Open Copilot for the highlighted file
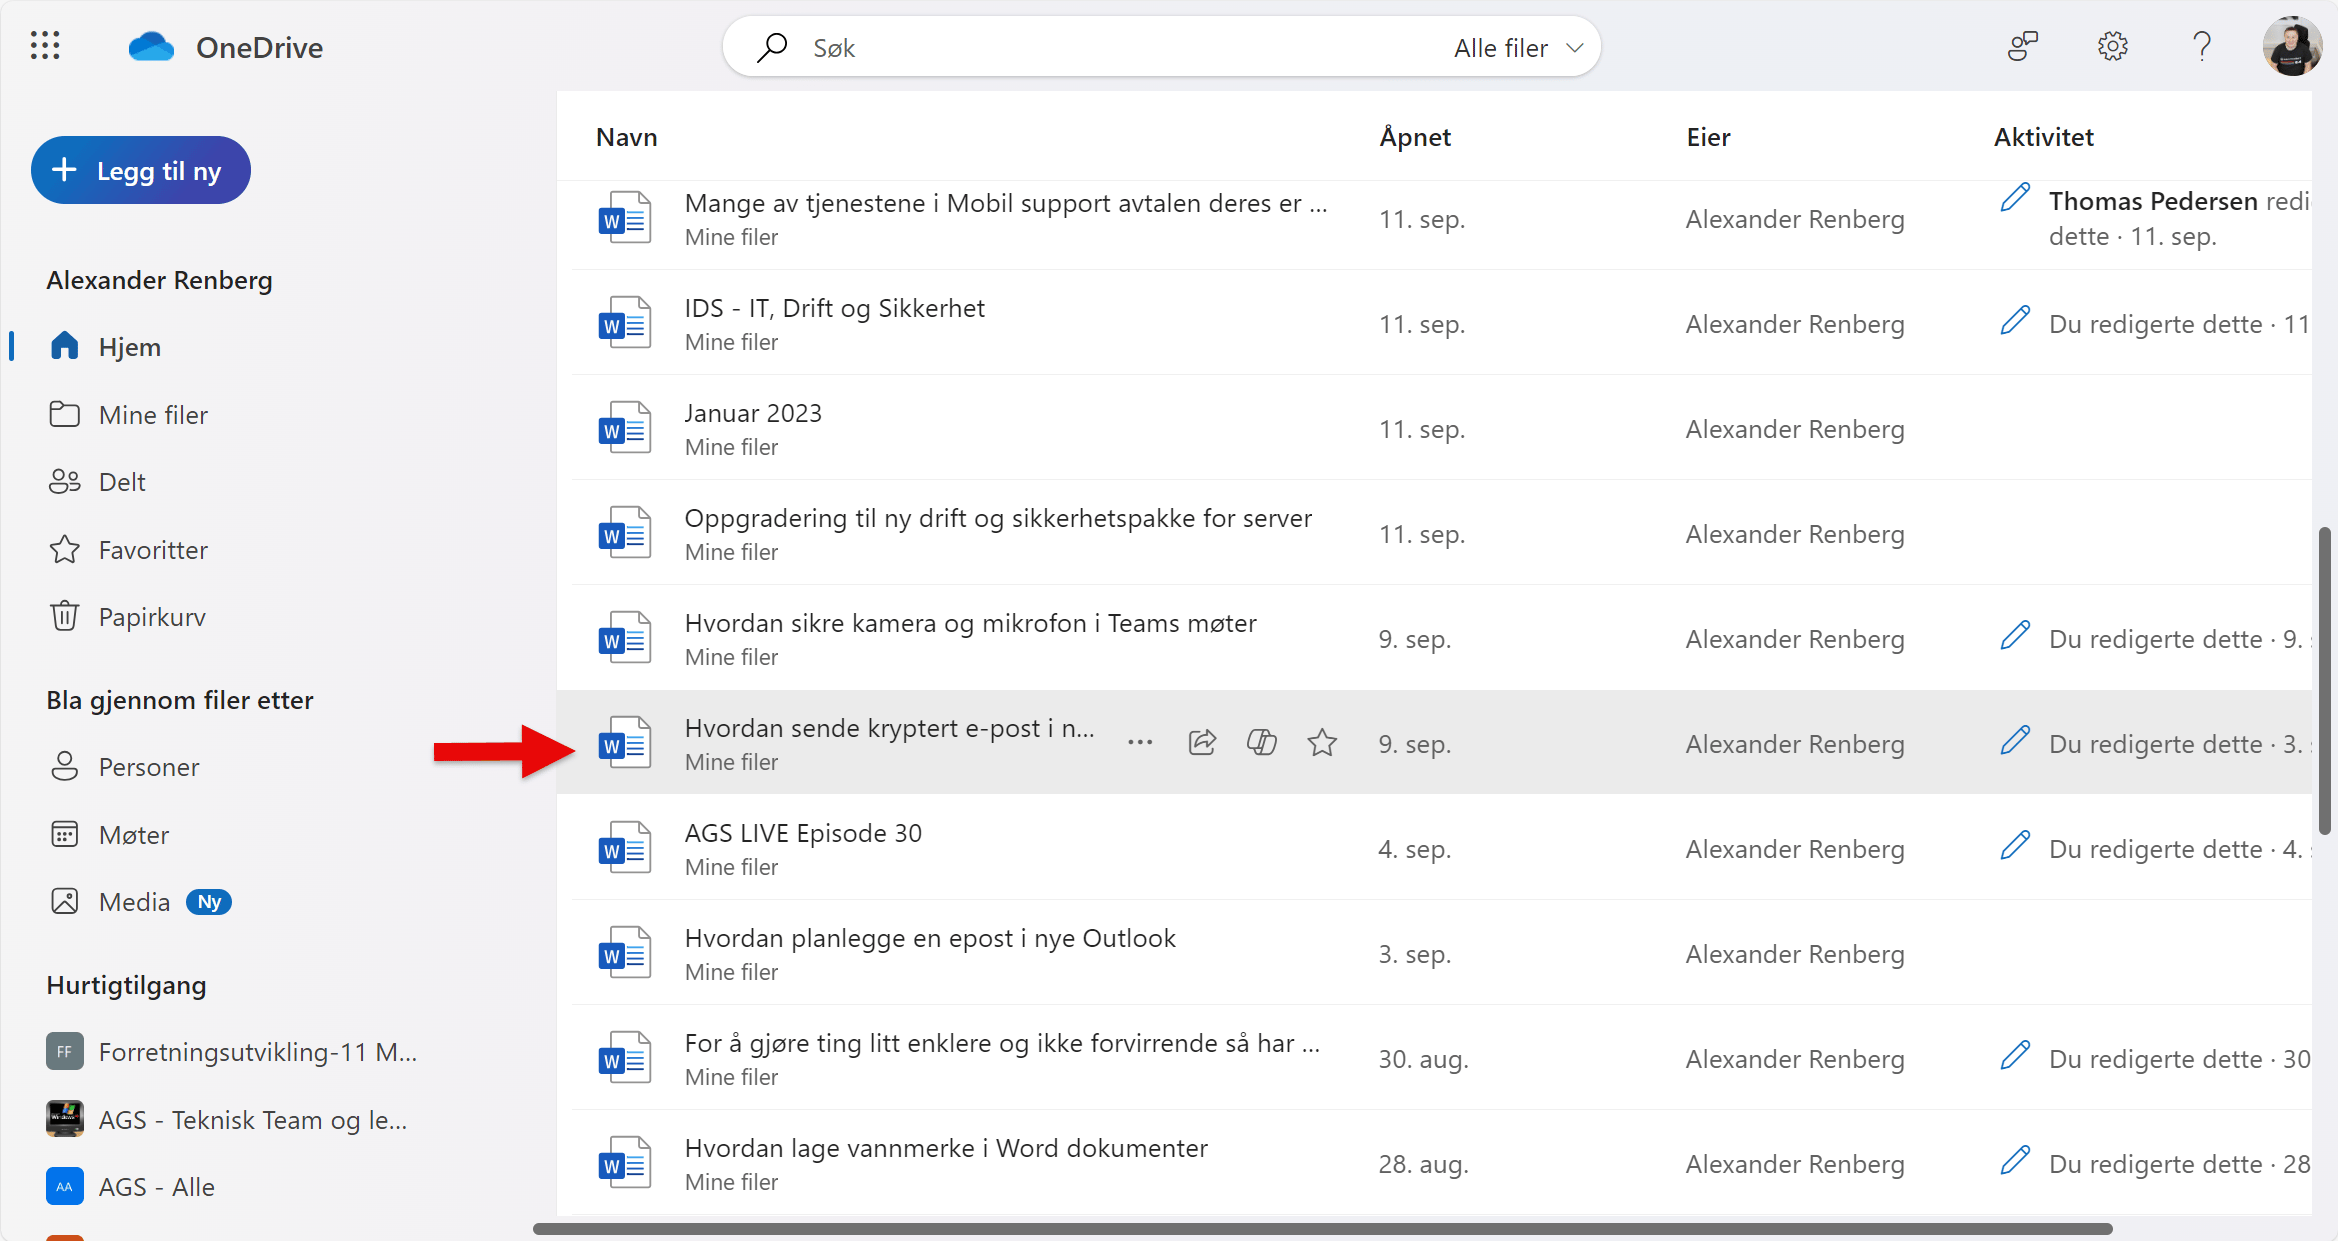This screenshot has height=1241, width=2338. tap(1261, 742)
